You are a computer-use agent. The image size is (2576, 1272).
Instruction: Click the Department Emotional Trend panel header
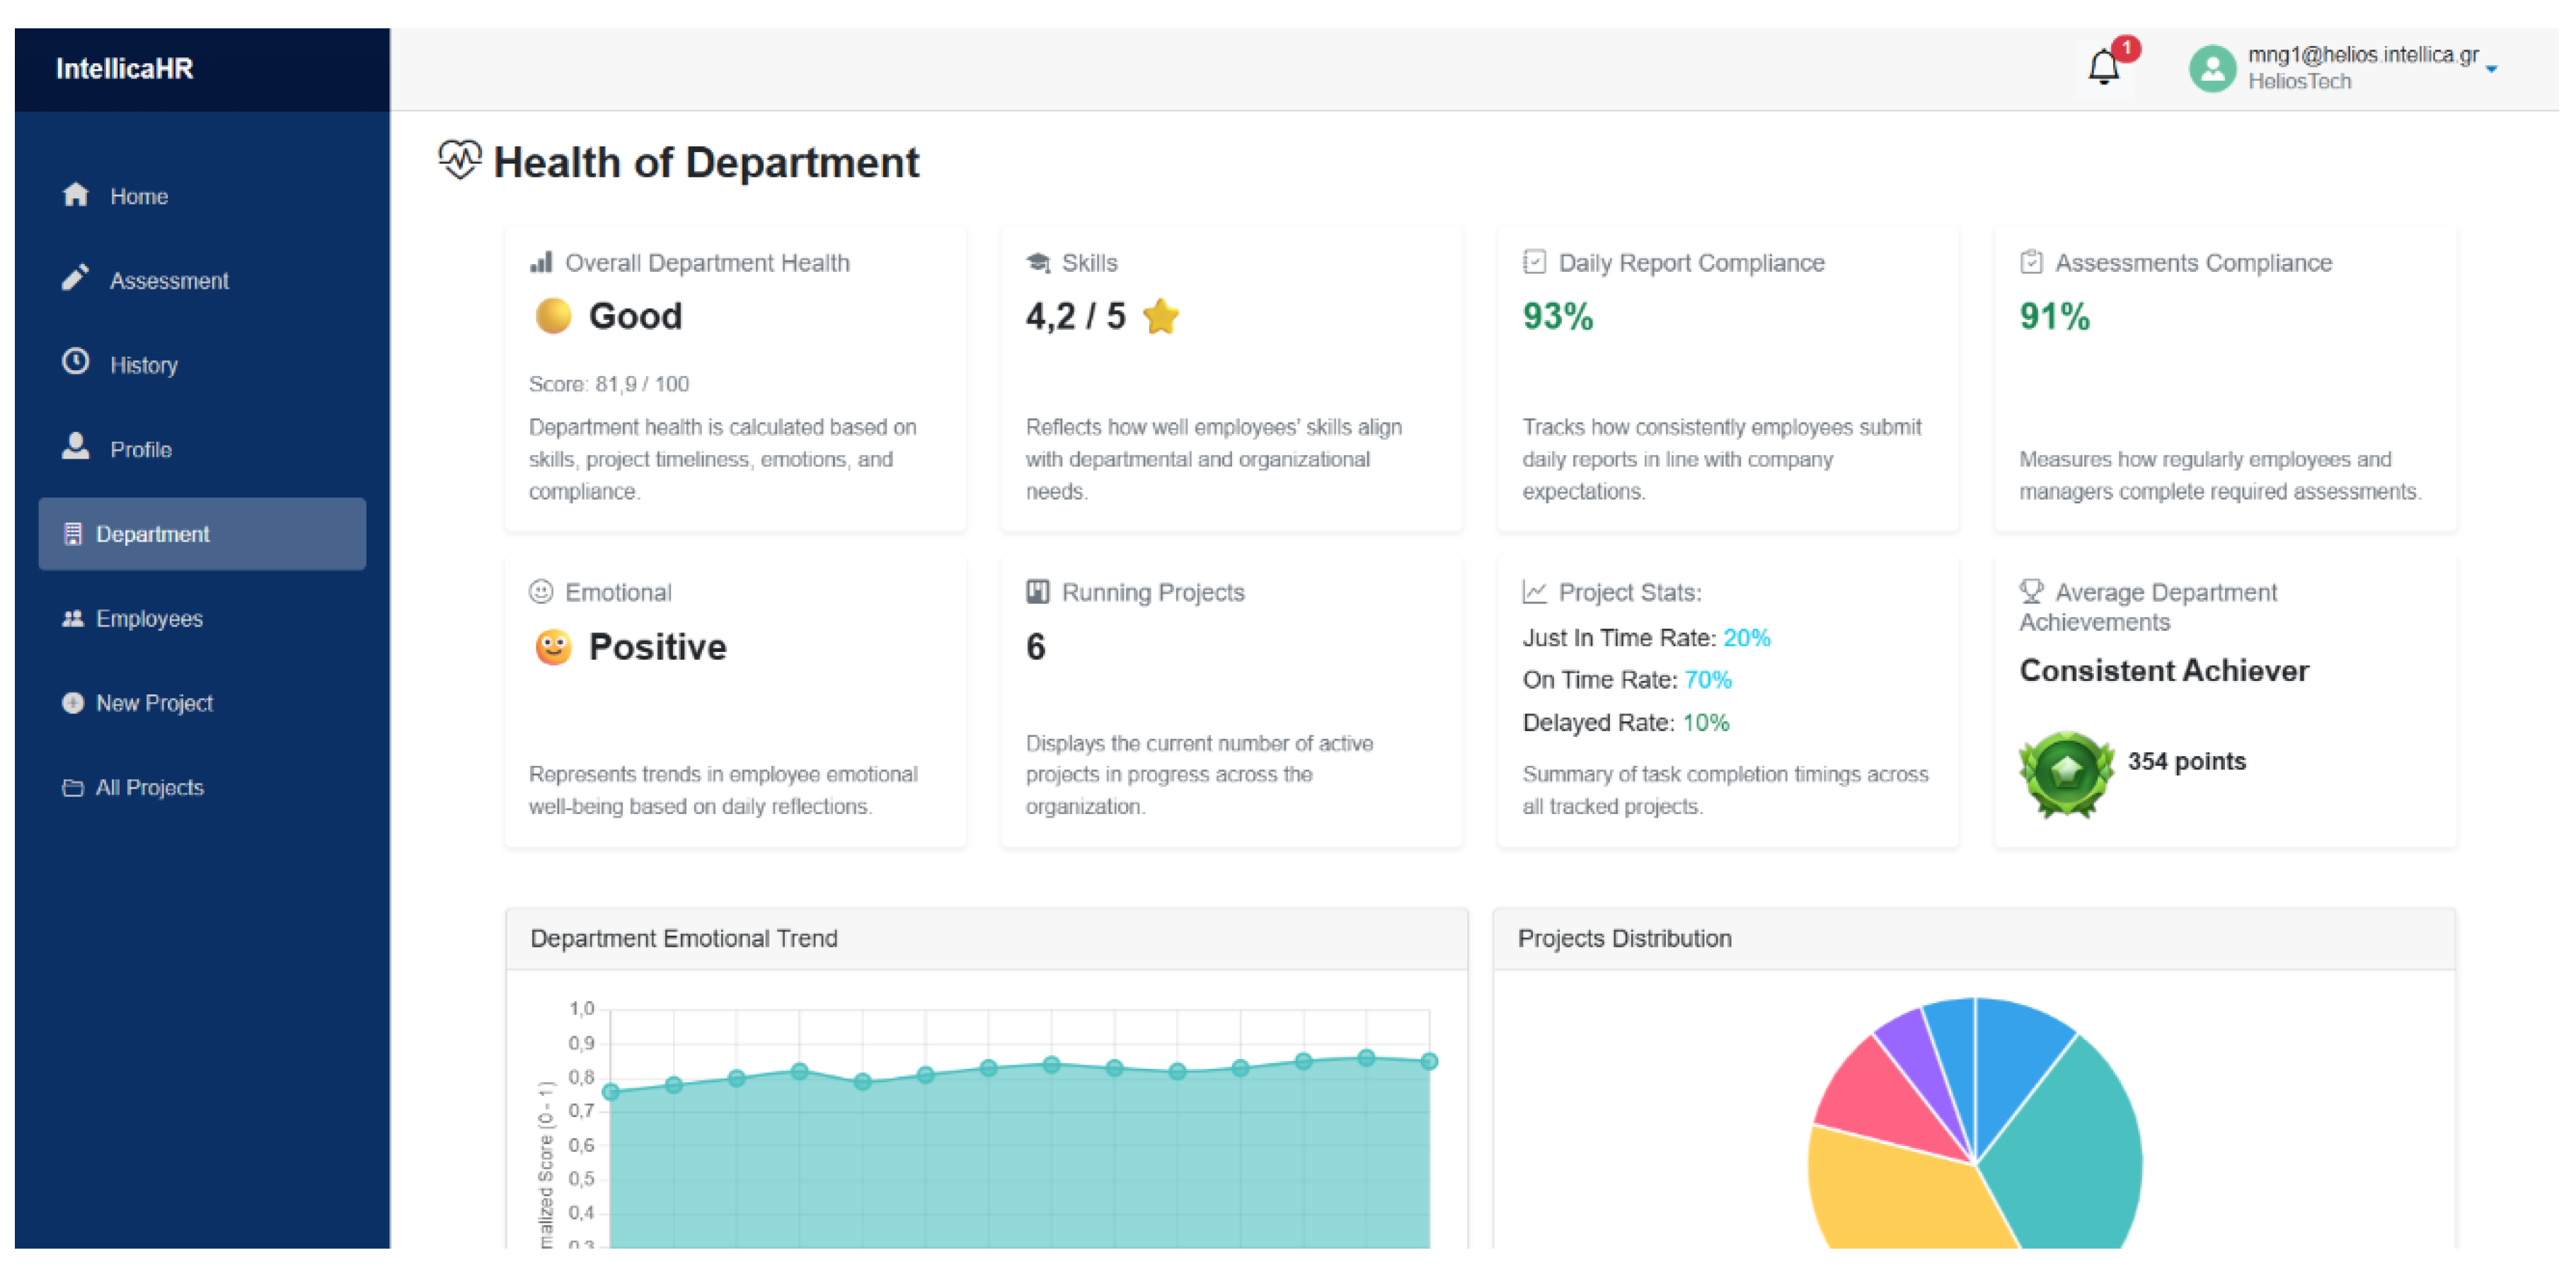click(x=987, y=938)
